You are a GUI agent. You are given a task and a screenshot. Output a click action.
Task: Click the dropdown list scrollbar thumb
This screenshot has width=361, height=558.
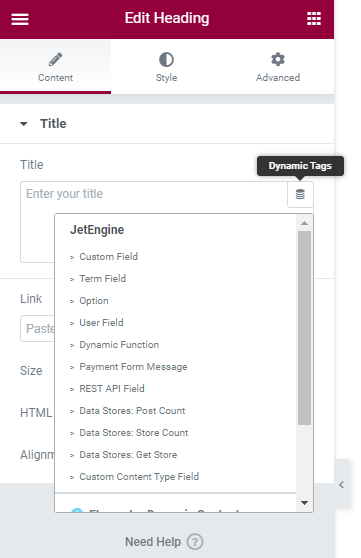[304, 328]
